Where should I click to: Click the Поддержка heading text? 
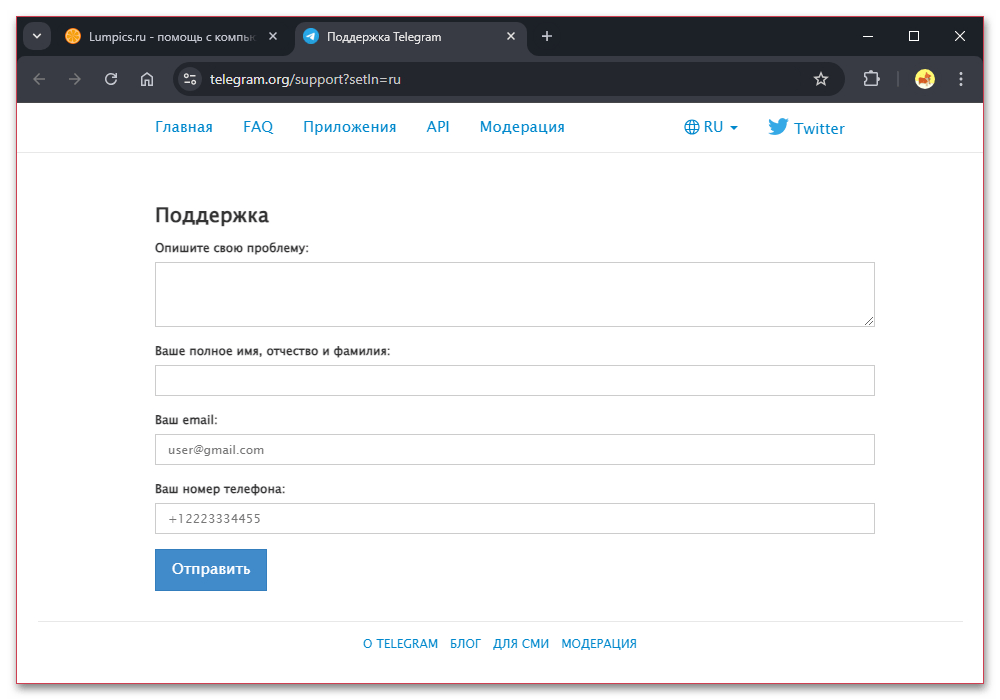pyautogui.click(x=212, y=215)
